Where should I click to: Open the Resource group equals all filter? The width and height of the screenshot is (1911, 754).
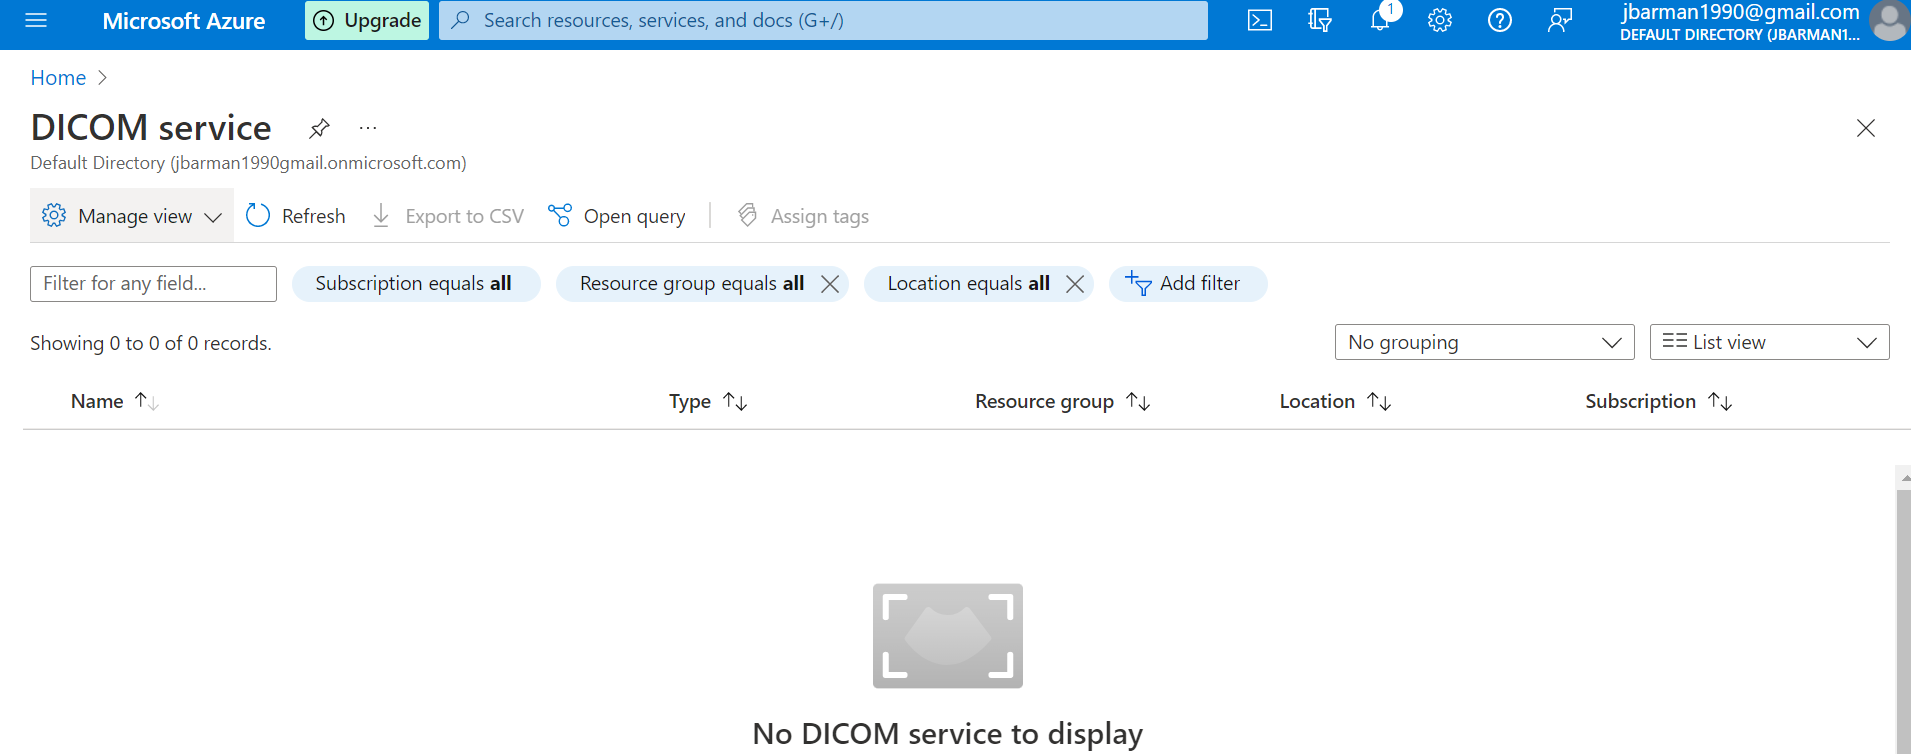[692, 284]
